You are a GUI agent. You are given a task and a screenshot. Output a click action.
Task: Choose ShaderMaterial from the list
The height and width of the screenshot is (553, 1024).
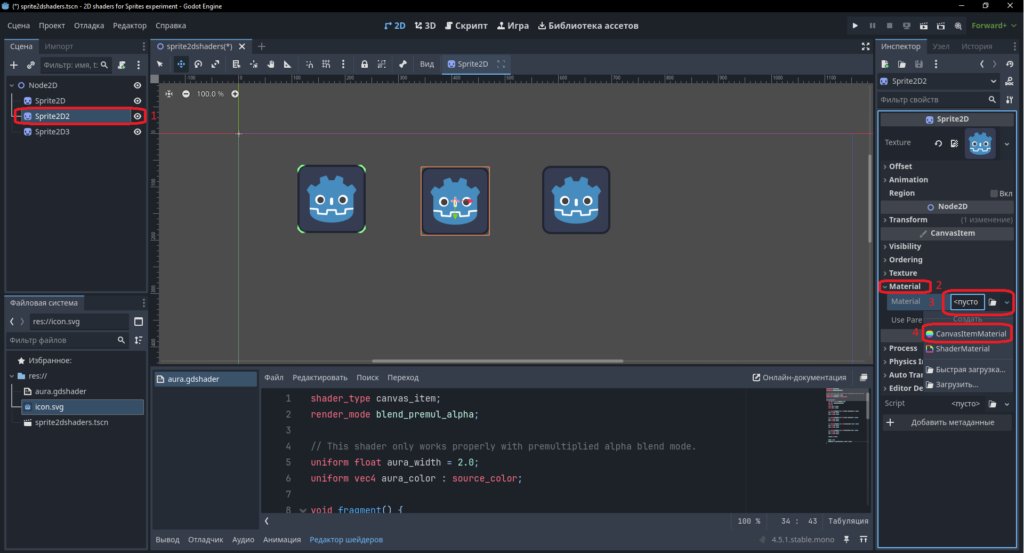coord(957,349)
